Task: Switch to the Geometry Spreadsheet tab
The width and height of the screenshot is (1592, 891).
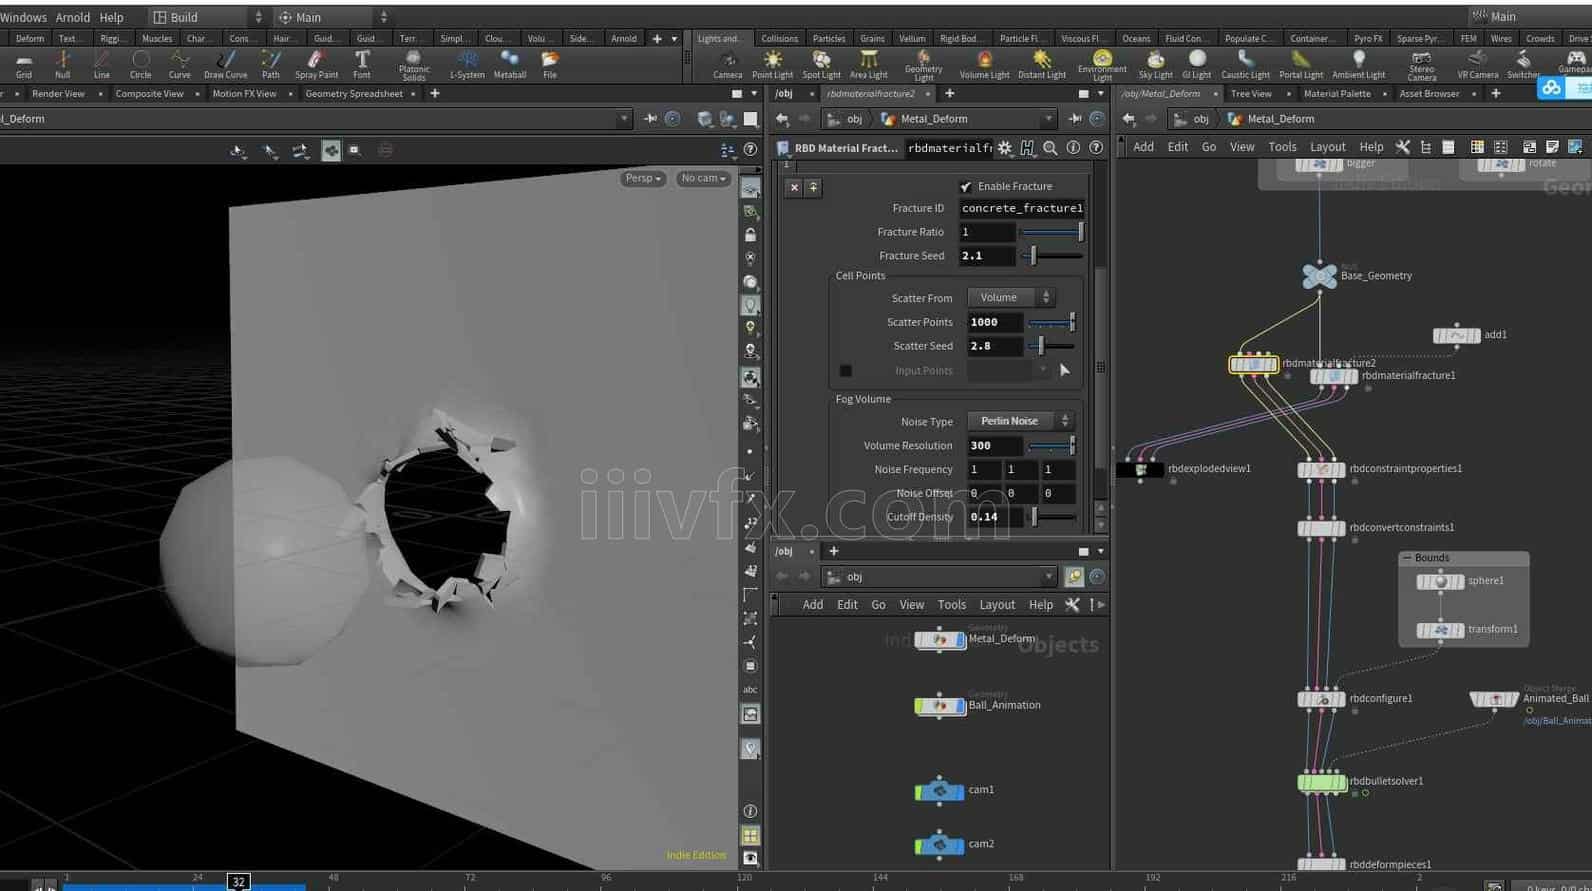Action: tap(354, 94)
